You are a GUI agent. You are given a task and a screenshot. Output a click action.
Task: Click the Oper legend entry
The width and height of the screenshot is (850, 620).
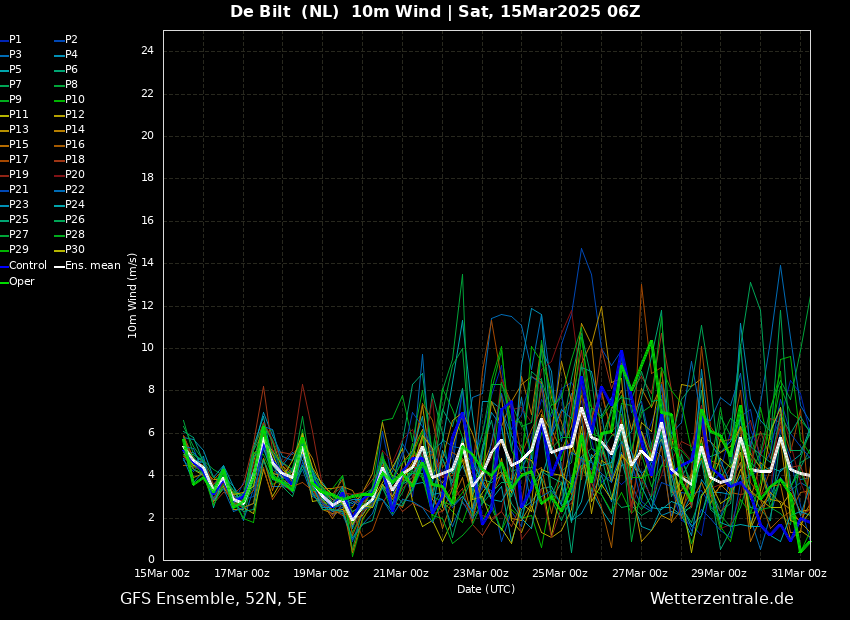point(22,282)
